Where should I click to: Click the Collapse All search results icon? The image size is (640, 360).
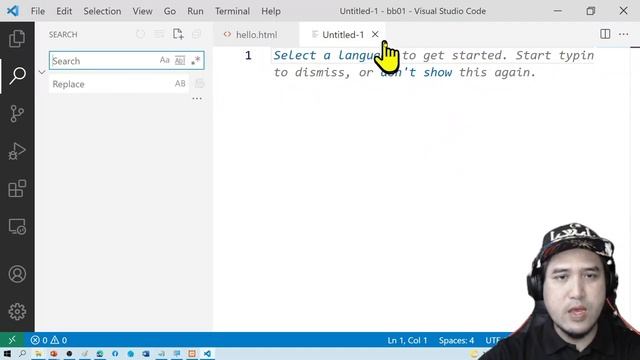coord(196,34)
